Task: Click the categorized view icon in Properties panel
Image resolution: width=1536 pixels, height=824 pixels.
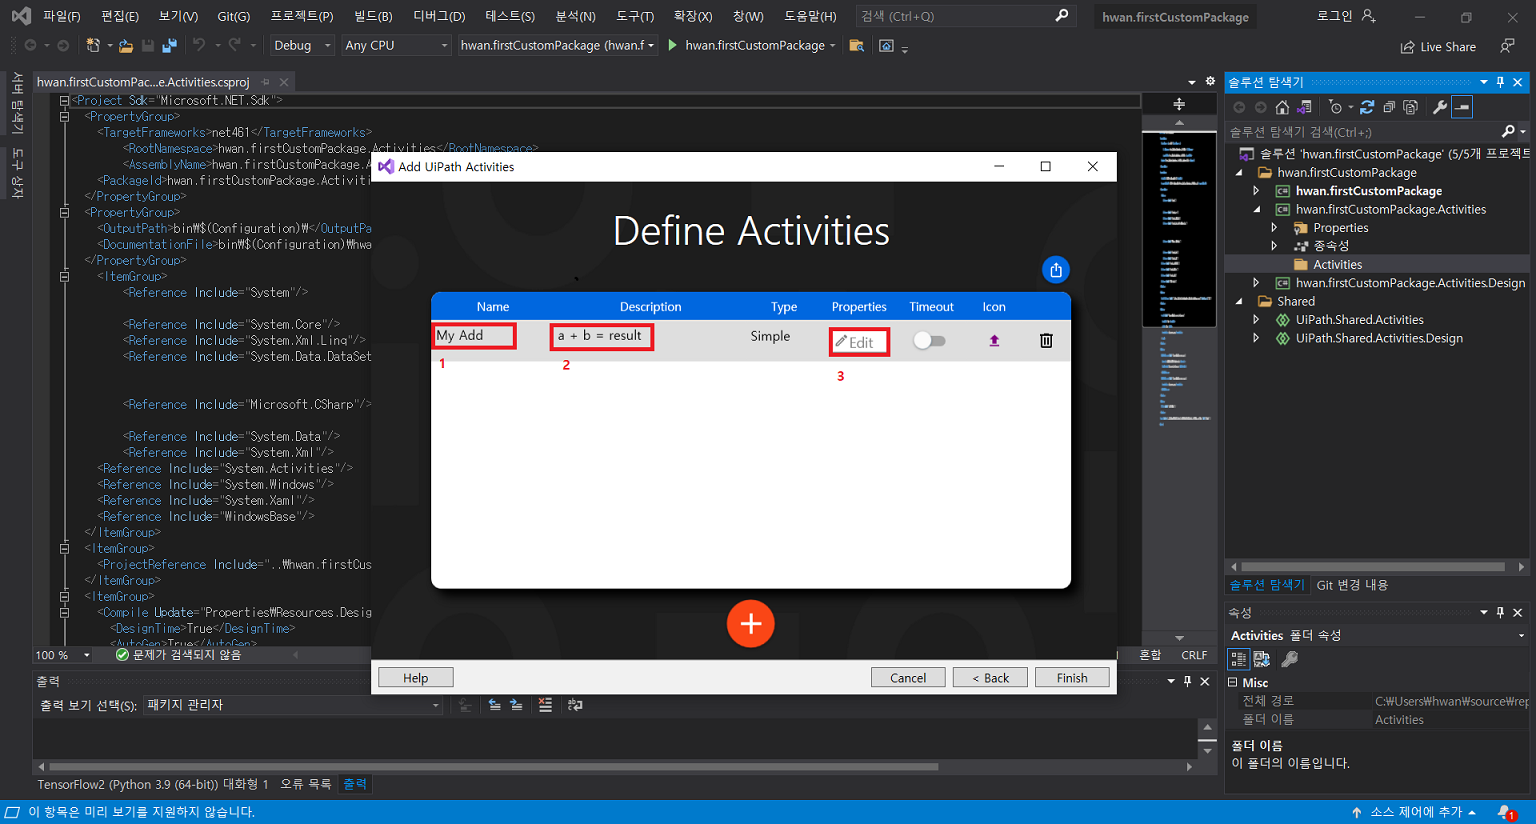Action: [x=1238, y=659]
